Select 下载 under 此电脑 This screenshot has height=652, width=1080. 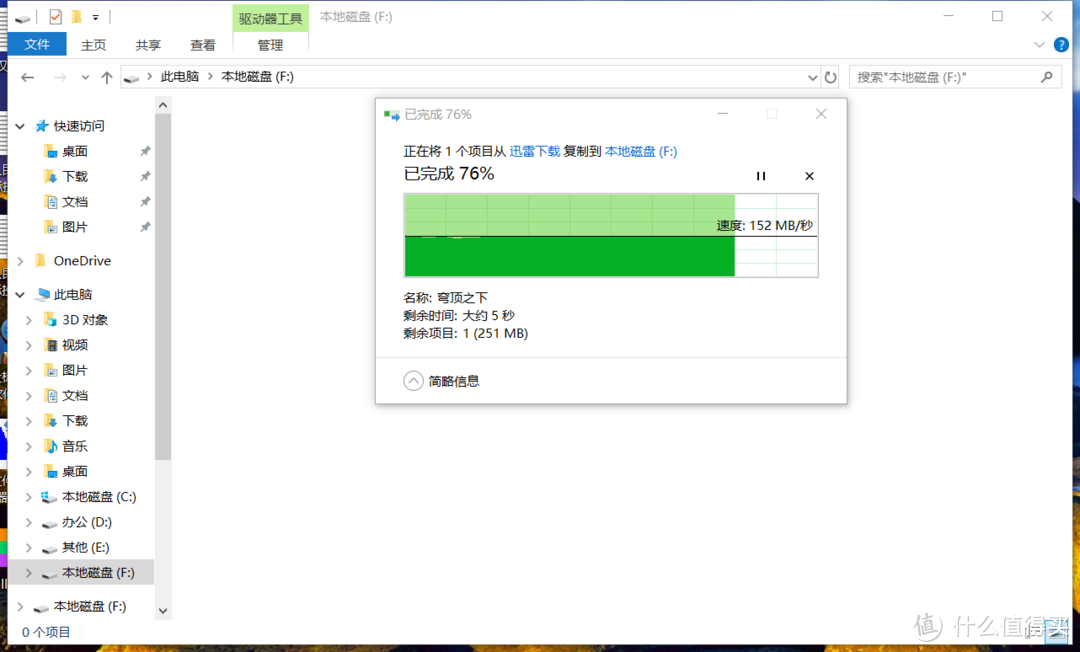coord(74,421)
